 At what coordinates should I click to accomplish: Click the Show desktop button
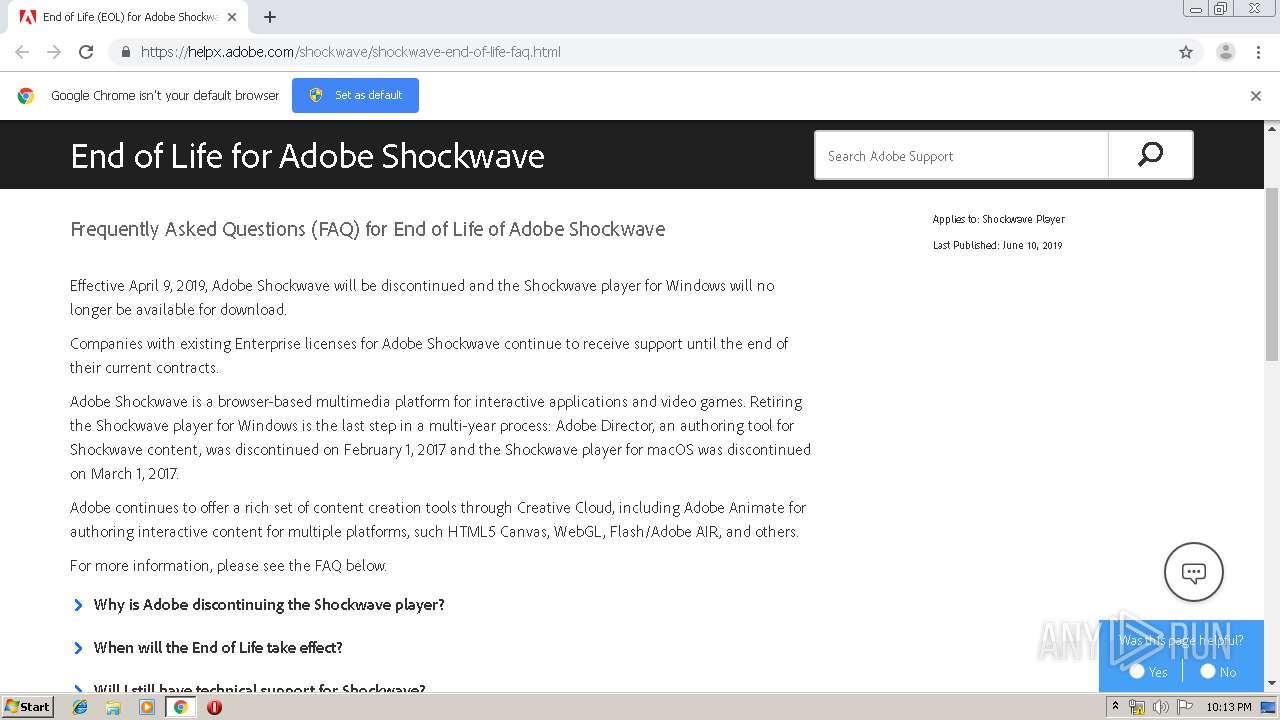pyautogui.click(x=1269, y=707)
